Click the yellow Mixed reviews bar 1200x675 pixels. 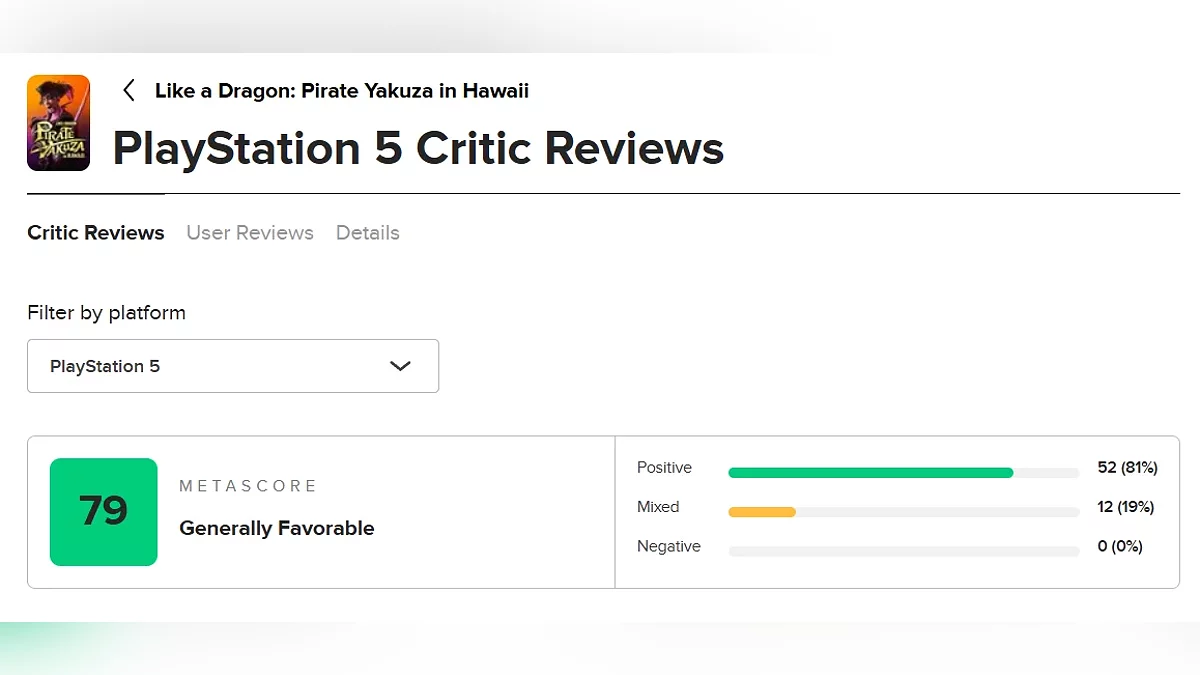tap(762, 512)
